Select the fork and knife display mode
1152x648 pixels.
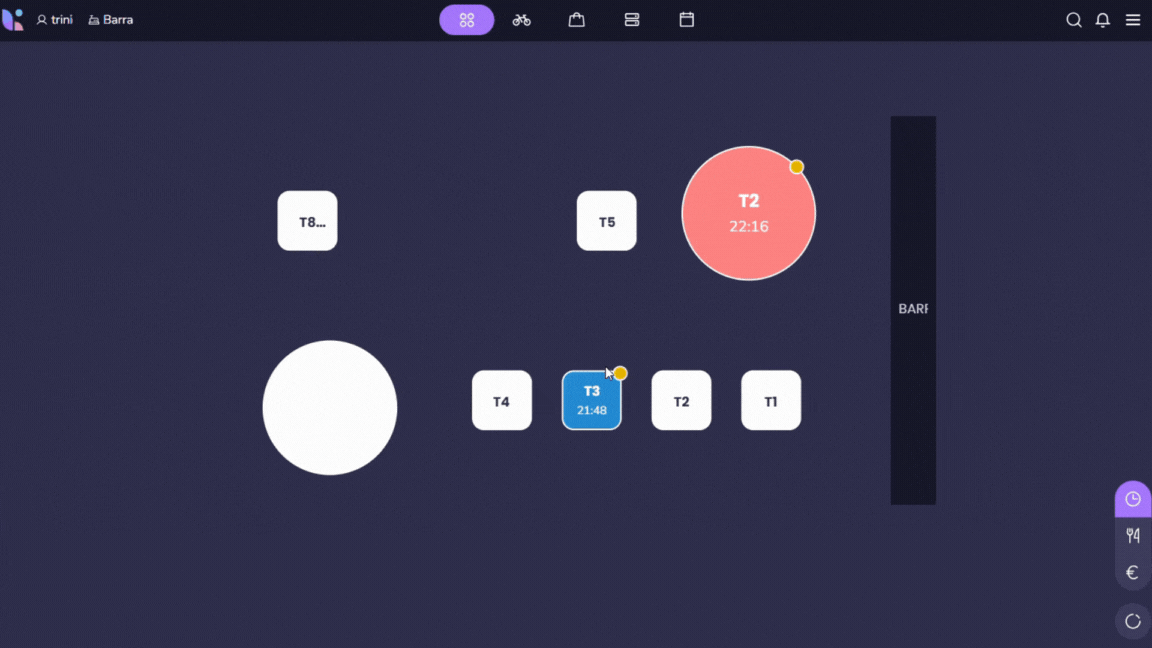point(1133,536)
